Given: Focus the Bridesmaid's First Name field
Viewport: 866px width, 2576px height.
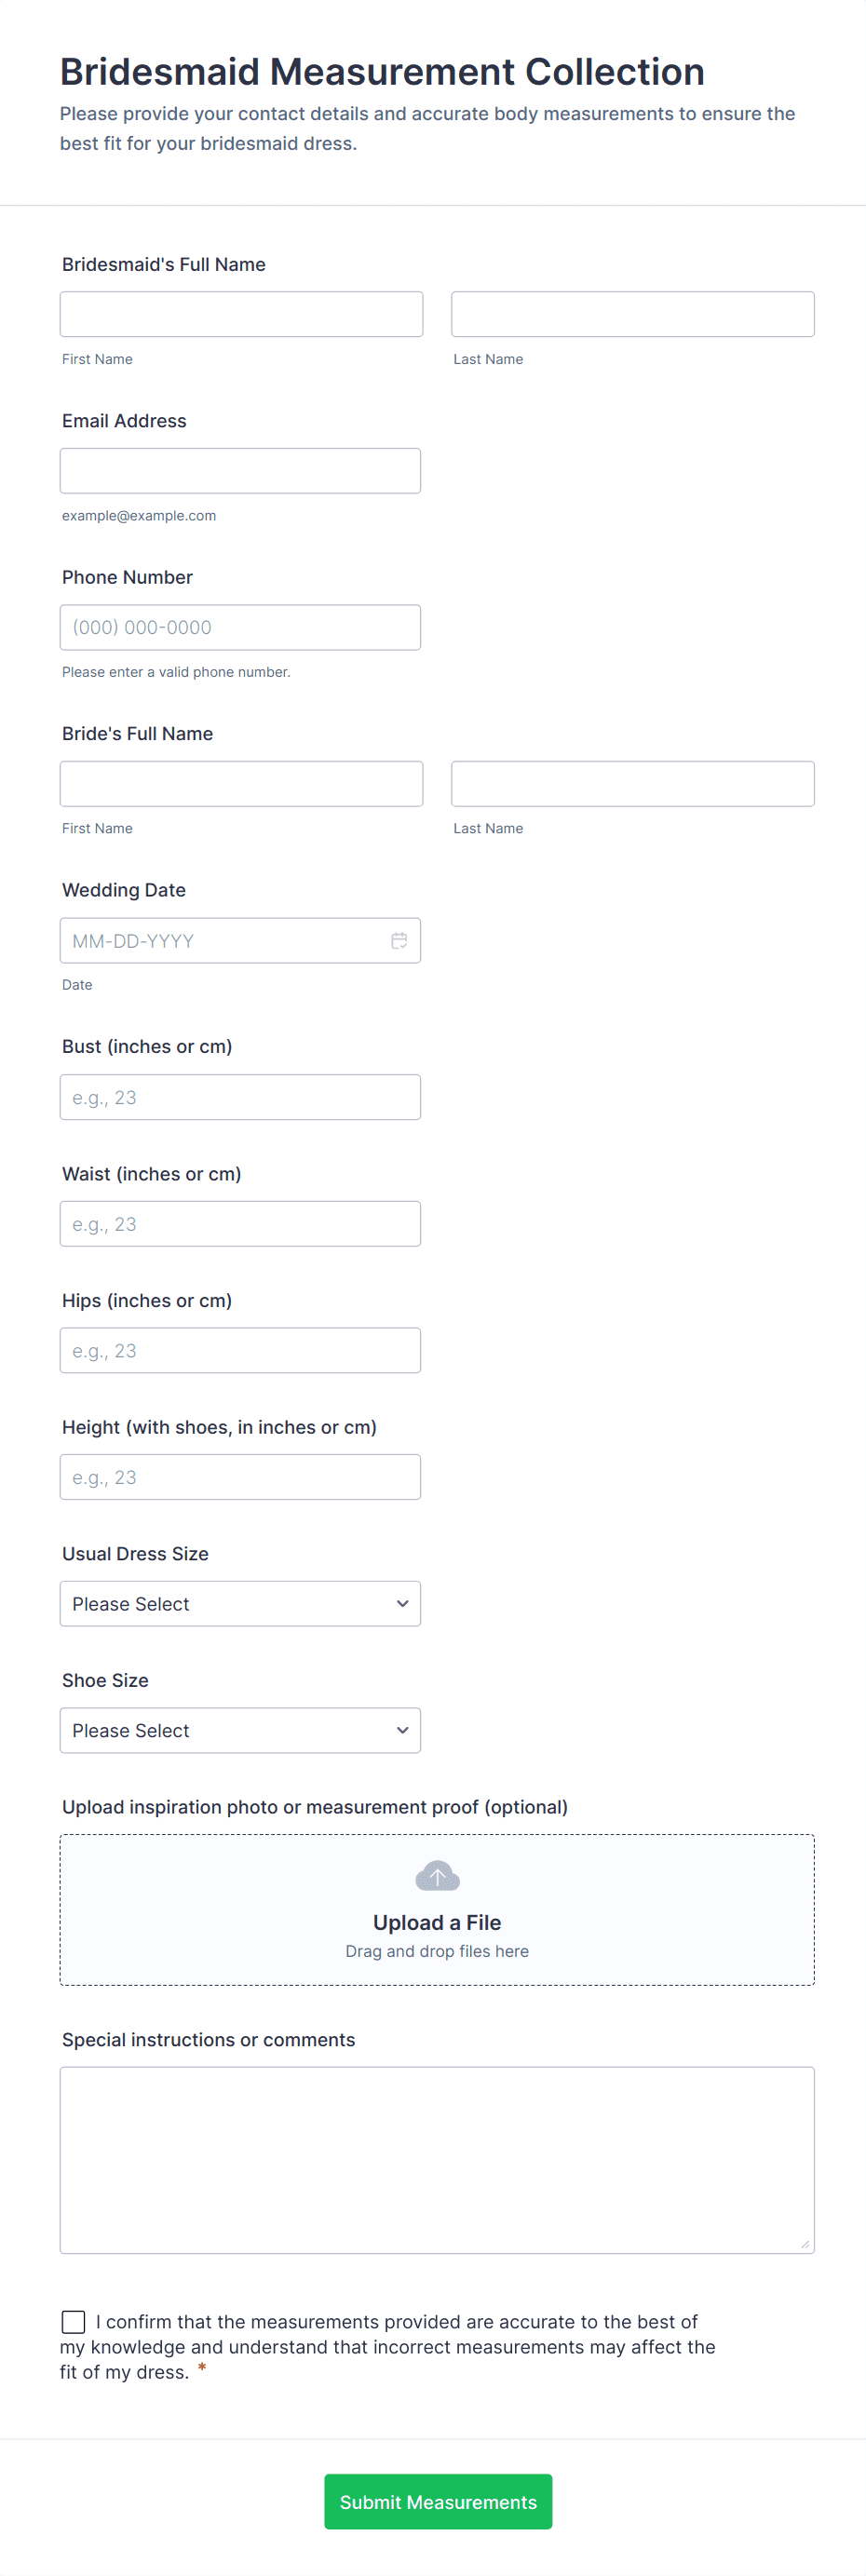Looking at the screenshot, I should 241,314.
